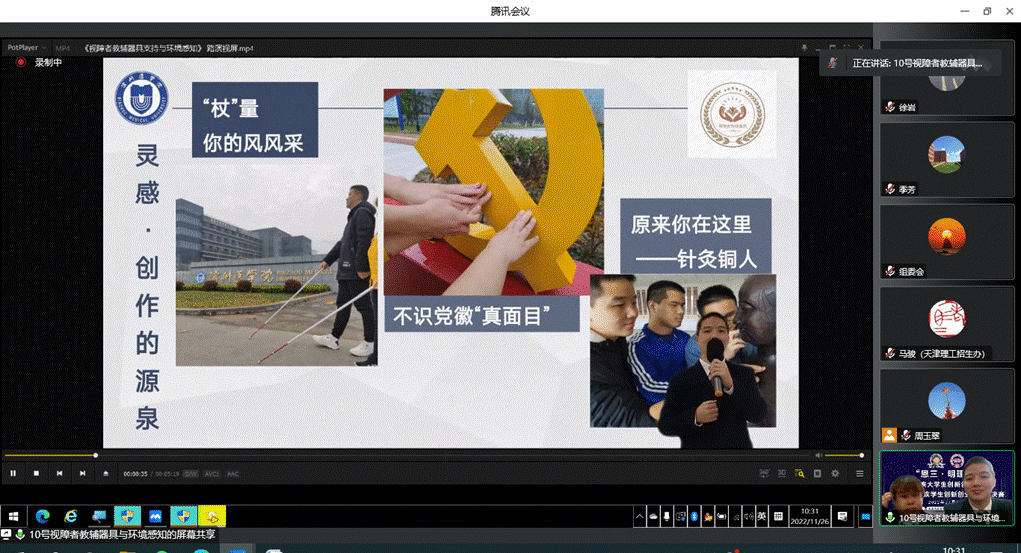The image size is (1021, 553).
Task: Toggle 3D video mode
Action: pos(782,473)
